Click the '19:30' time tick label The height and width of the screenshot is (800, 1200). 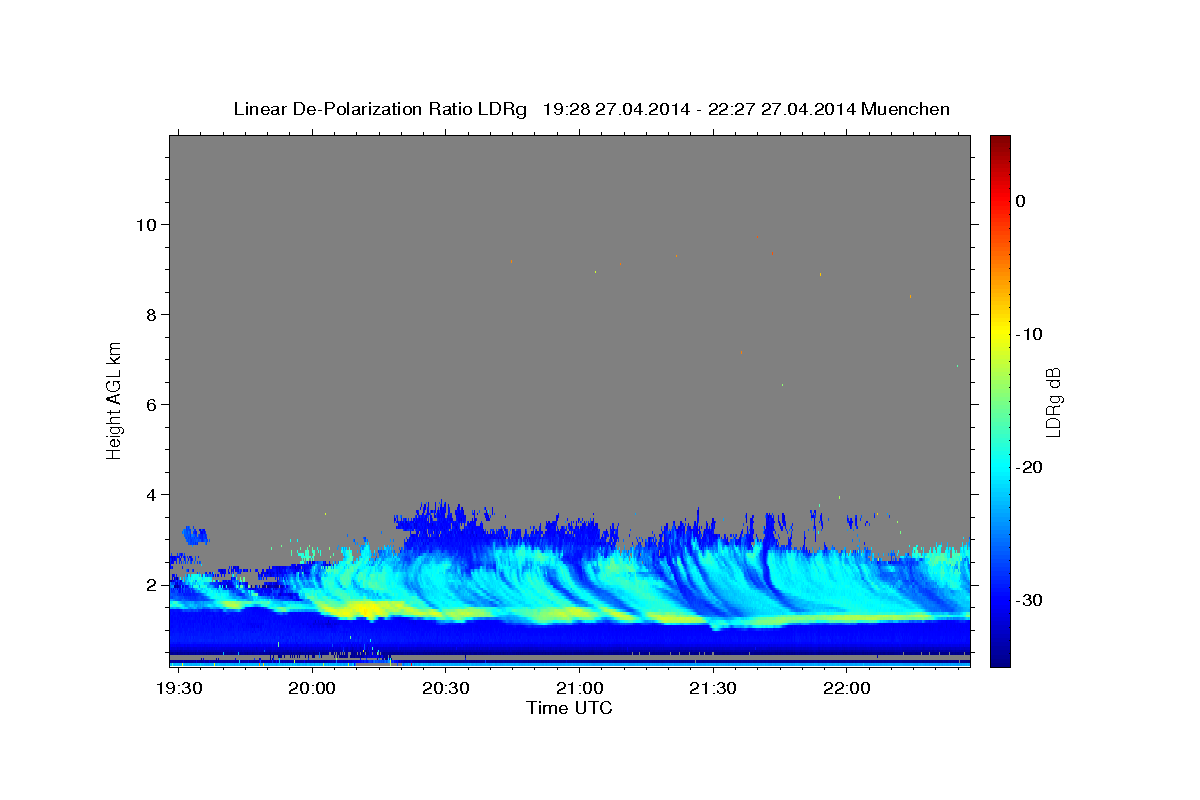180,689
